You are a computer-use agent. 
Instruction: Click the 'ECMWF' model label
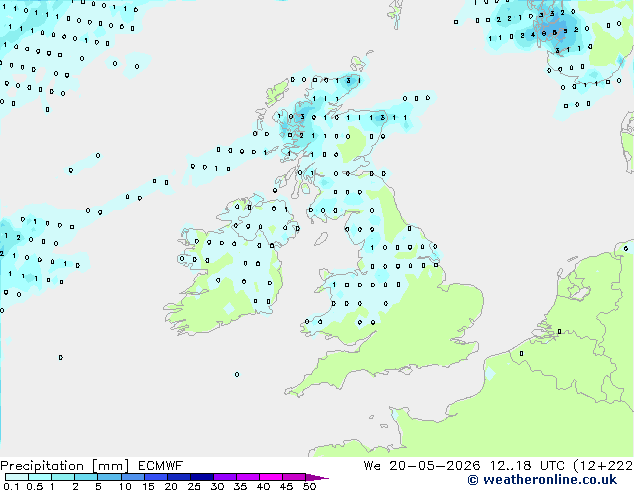(161, 466)
